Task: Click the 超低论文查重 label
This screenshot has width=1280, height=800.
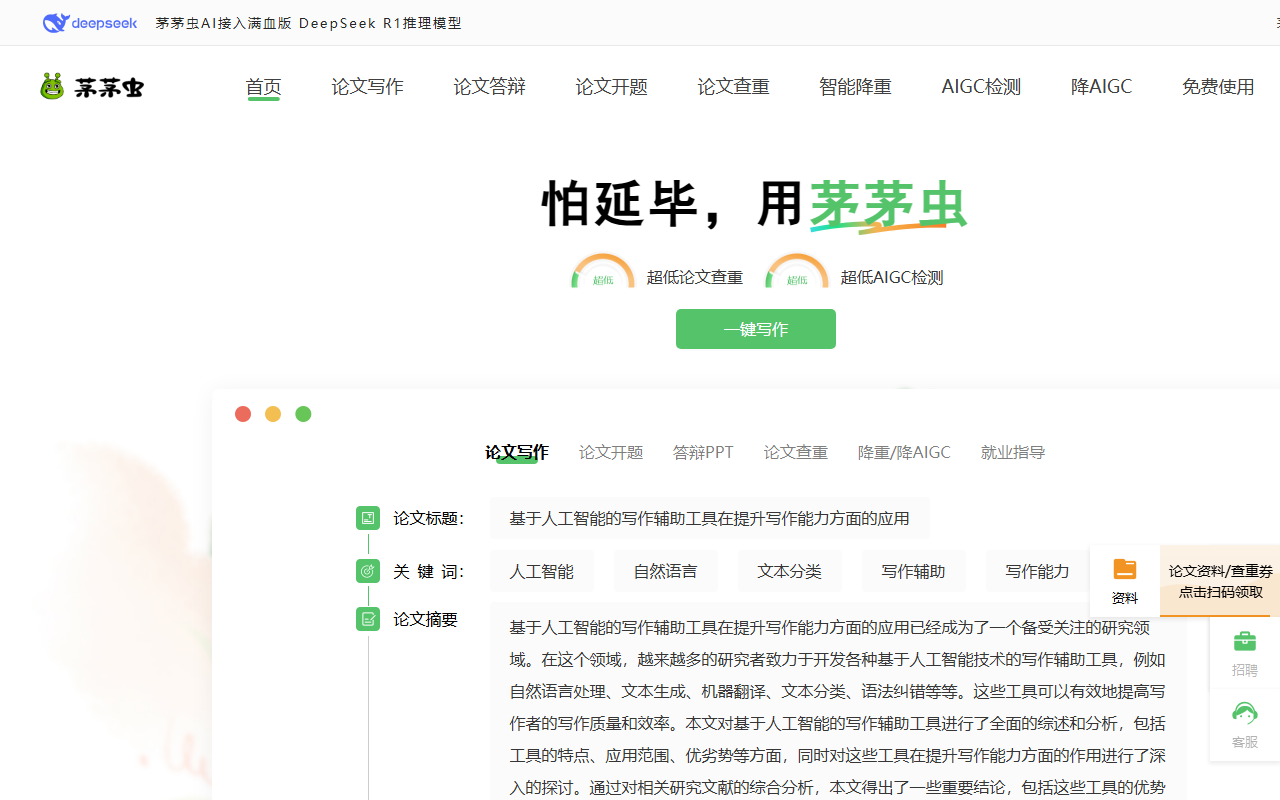Action: coord(695,277)
